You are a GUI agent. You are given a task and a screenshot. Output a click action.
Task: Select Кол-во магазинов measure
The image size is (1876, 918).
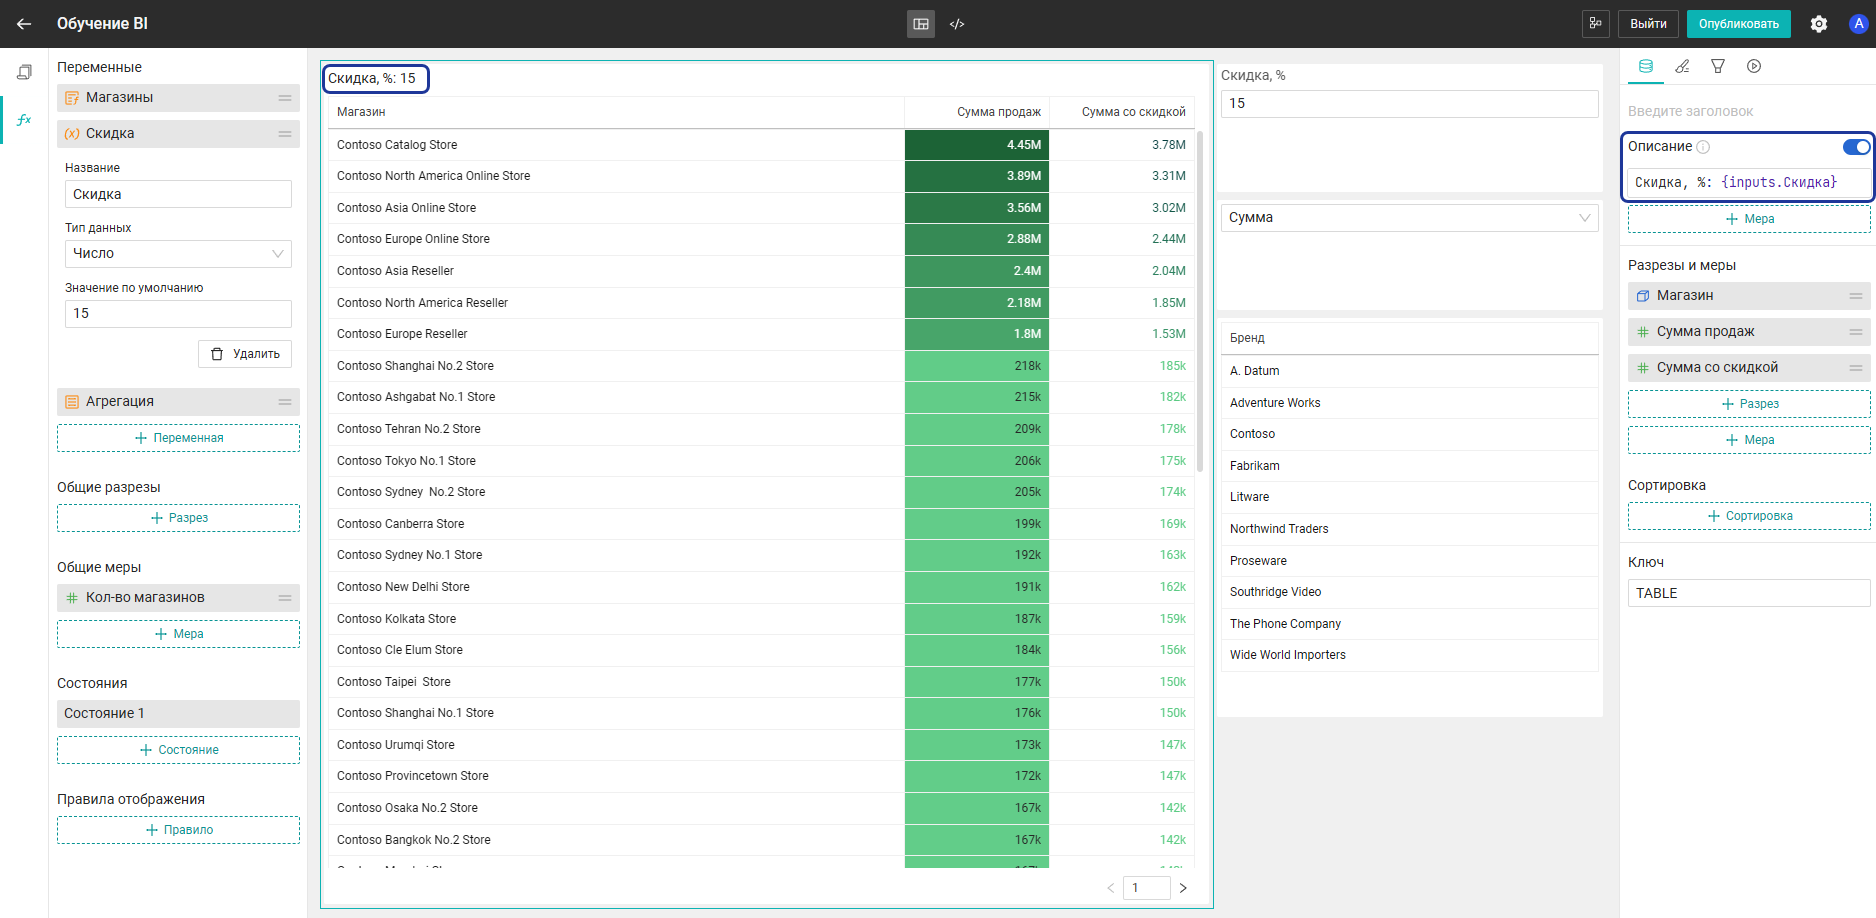[x=178, y=598]
